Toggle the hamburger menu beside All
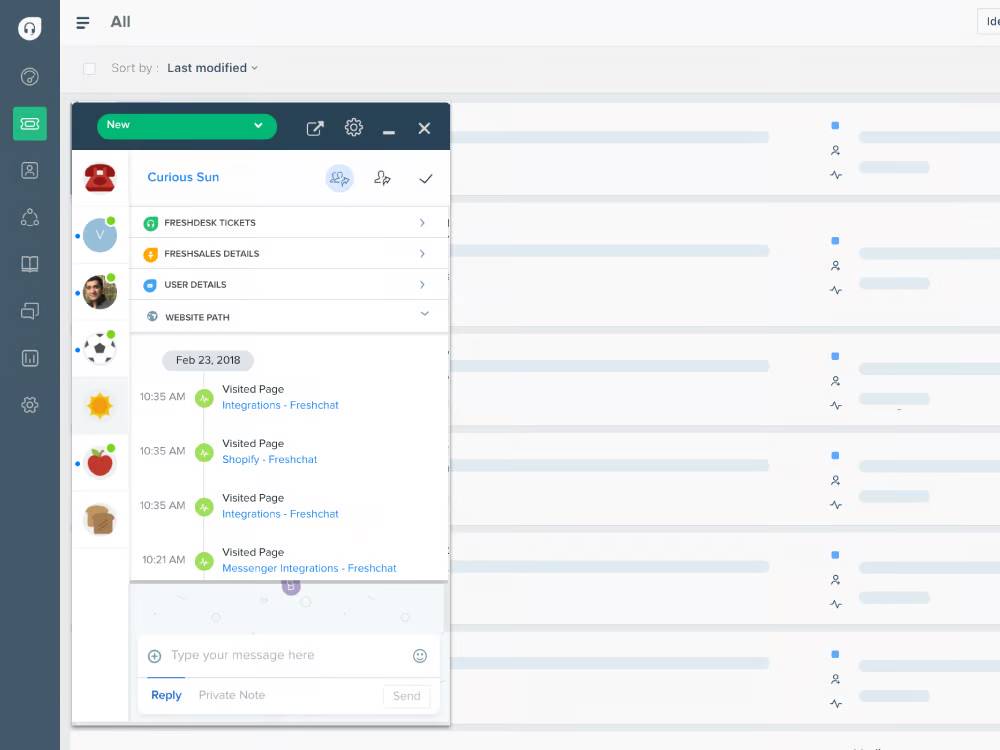The width and height of the screenshot is (1000, 750). (83, 23)
